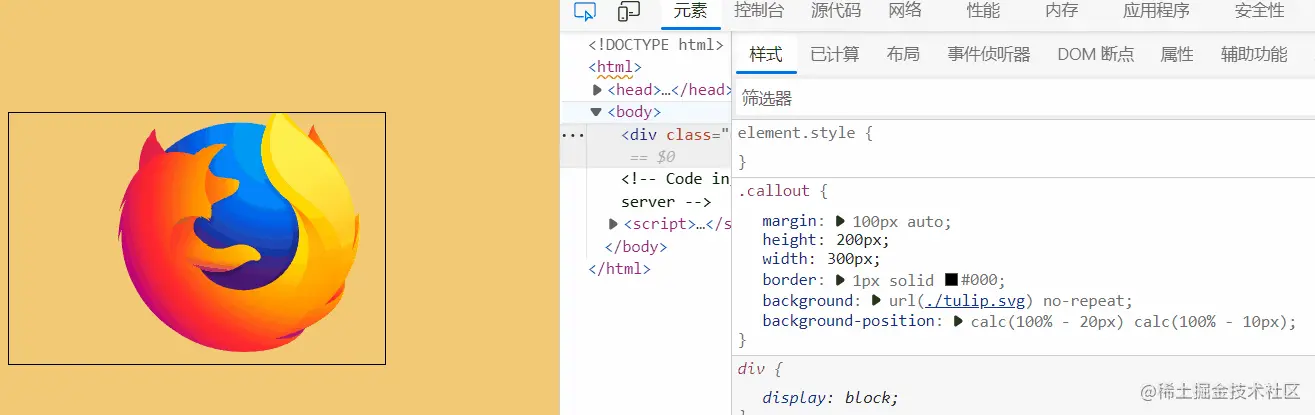Open the #000 border color swatch
The height and width of the screenshot is (415, 1315).
[951, 280]
